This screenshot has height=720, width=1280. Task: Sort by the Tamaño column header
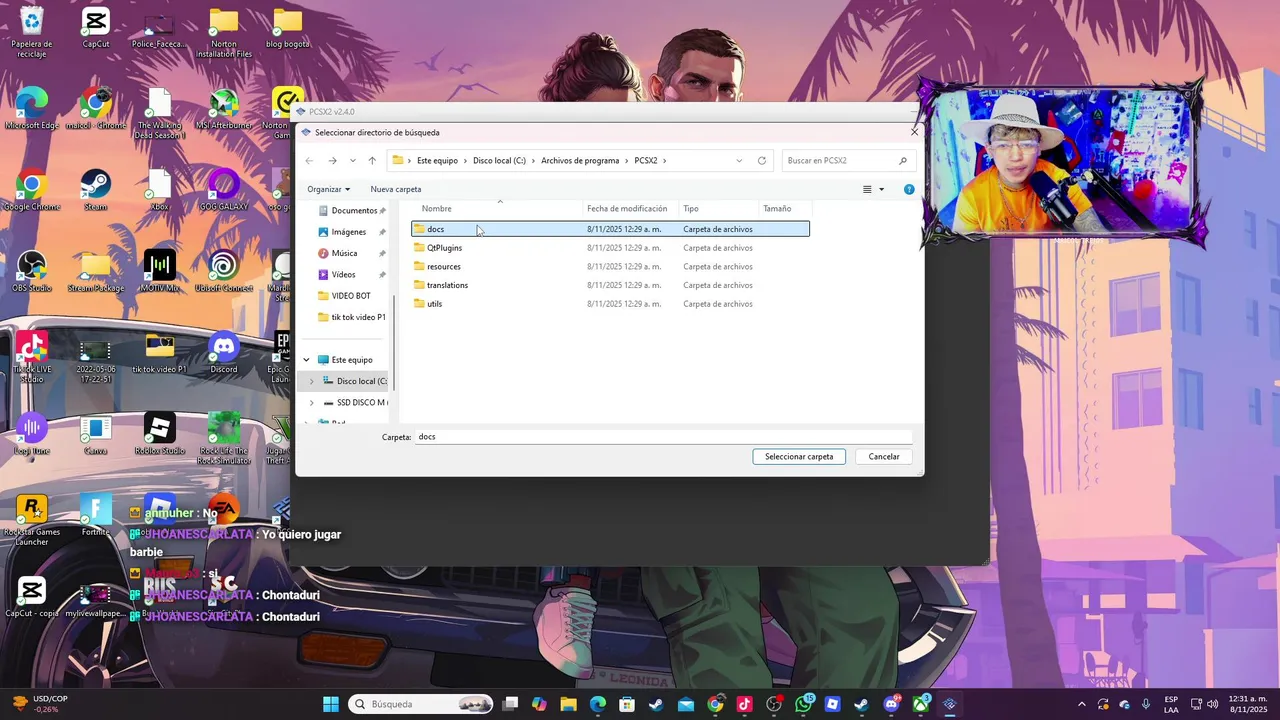[785, 209]
